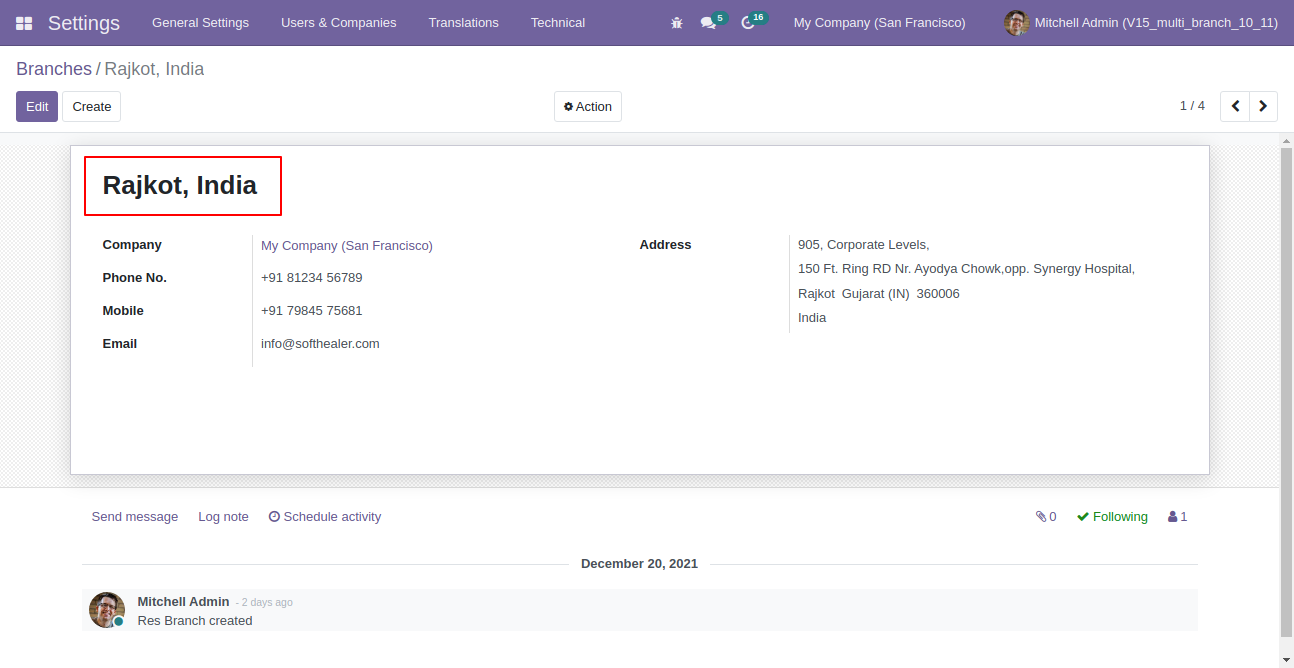Click the December 20, 2021 date separator
This screenshot has width=1294, height=668.
point(640,564)
